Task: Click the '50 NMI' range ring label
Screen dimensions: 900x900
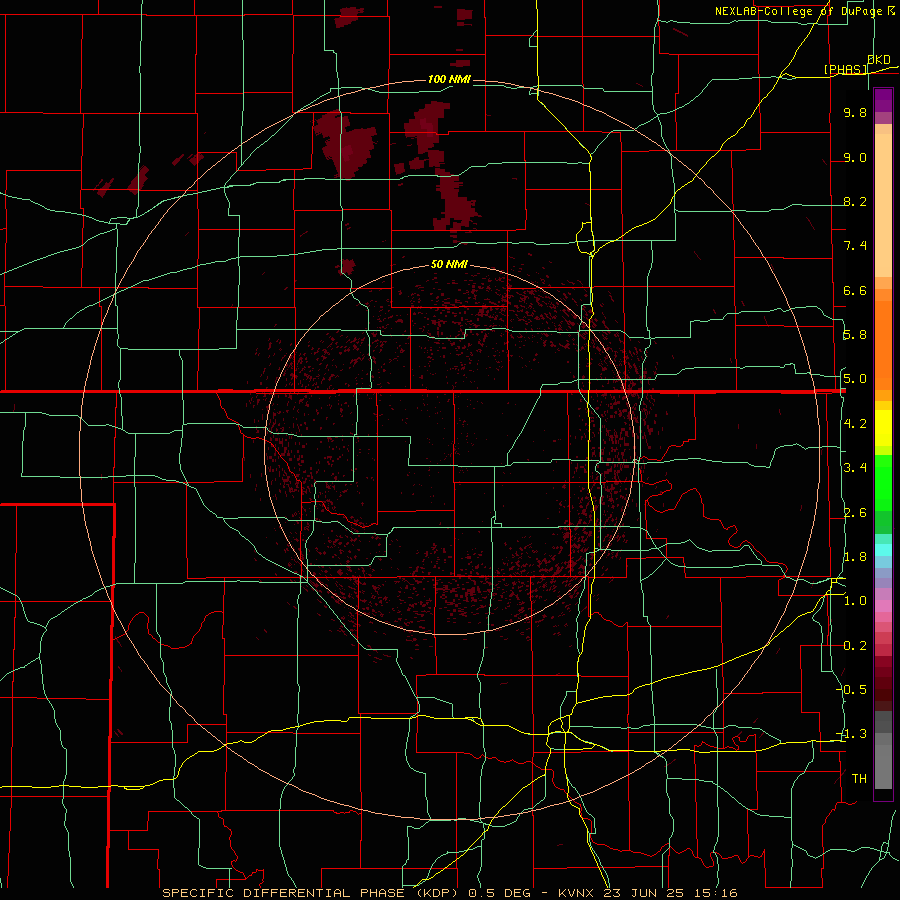Action: 449,264
